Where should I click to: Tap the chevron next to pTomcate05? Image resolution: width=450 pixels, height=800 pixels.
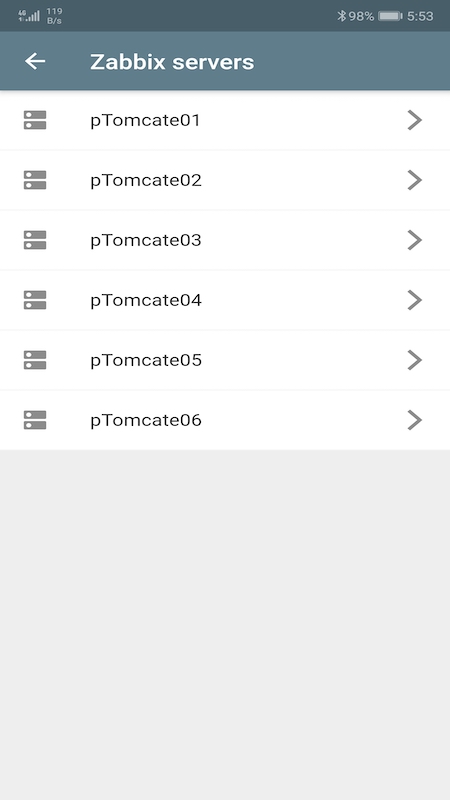(x=415, y=360)
